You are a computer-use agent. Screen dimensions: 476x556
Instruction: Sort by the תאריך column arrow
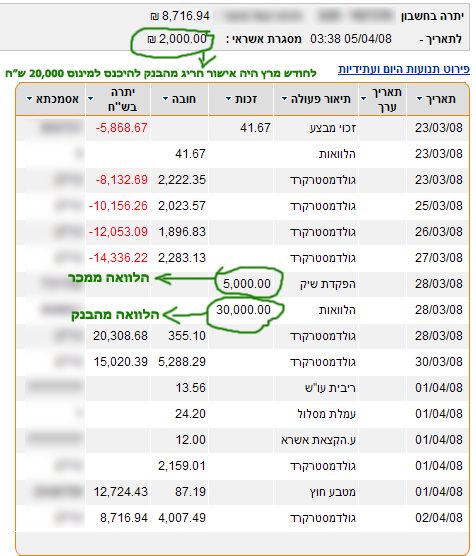point(420,99)
